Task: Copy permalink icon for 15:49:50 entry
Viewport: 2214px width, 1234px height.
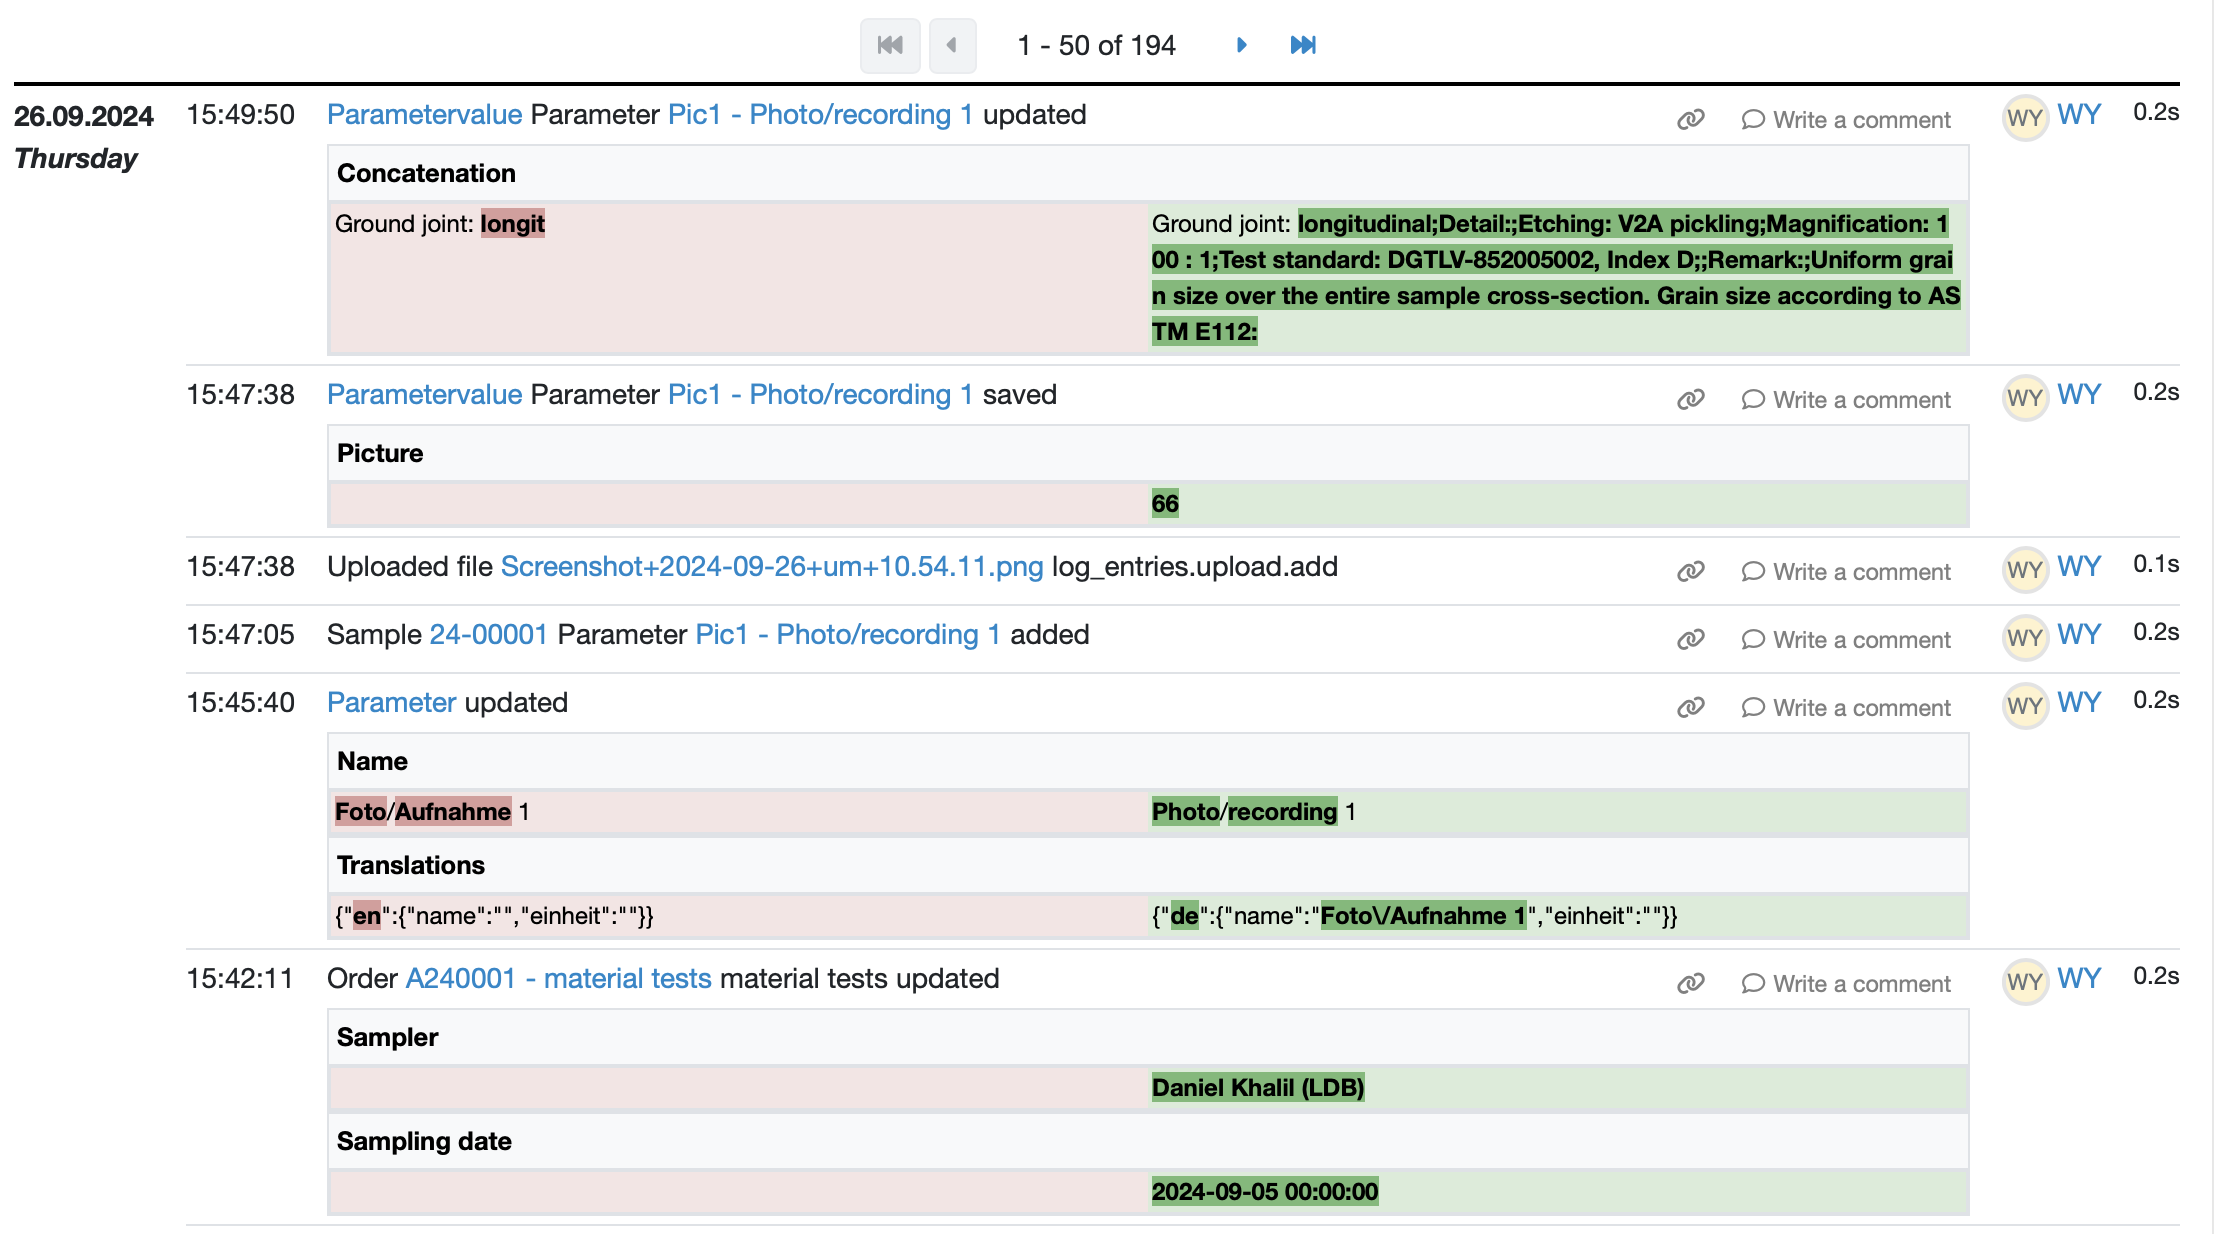Action: (x=1690, y=120)
